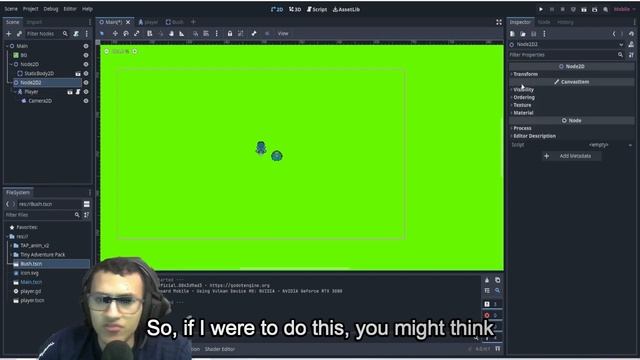Screen dimensions: 640x360
Task: Copy the Output log contents icon
Action: tap(498, 280)
